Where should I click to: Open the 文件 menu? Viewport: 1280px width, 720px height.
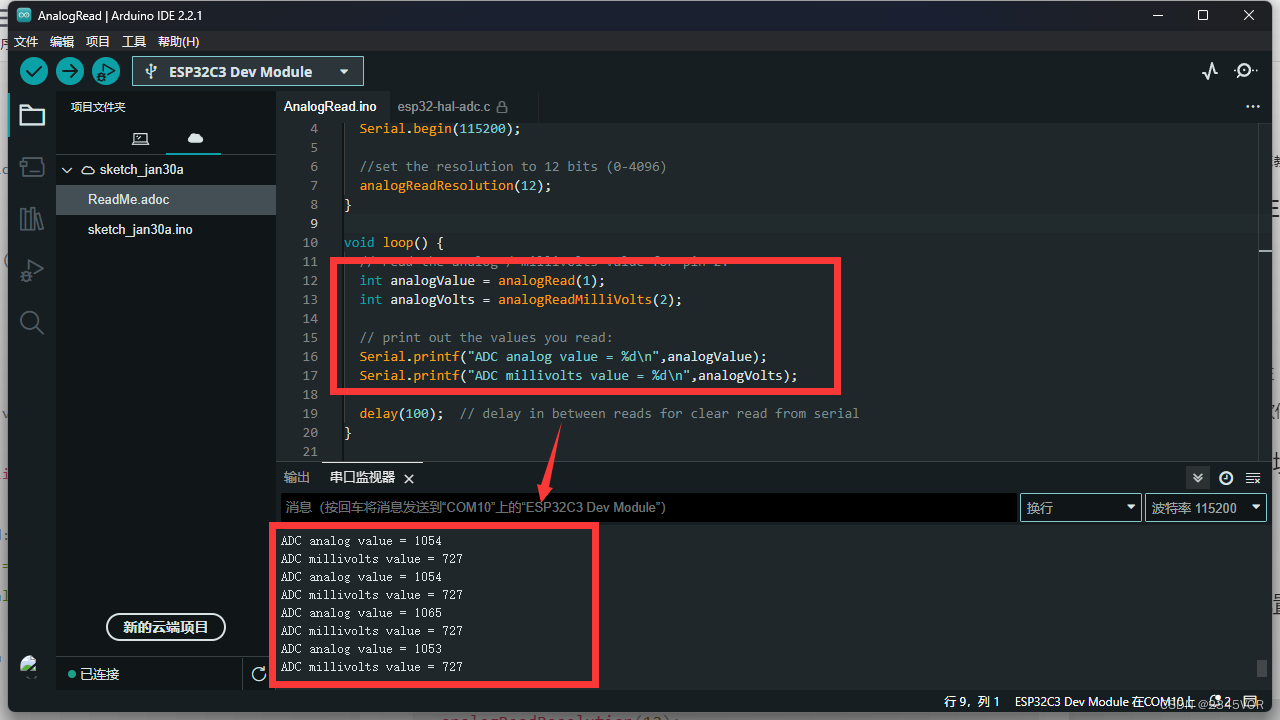click(x=26, y=42)
